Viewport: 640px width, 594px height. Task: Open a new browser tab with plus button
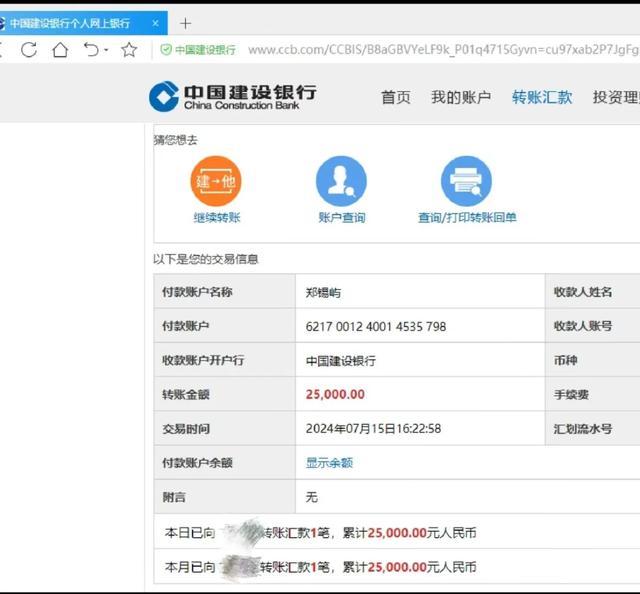[x=185, y=23]
